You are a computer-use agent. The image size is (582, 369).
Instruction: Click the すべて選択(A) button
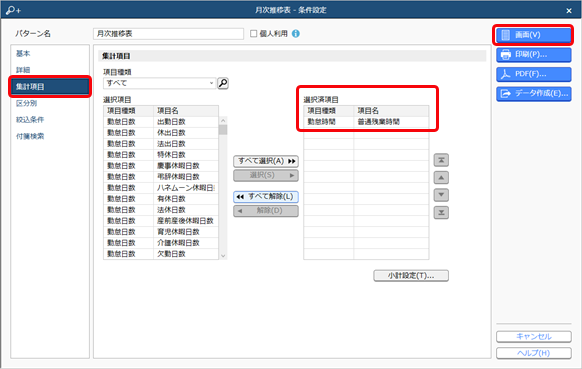266,161
